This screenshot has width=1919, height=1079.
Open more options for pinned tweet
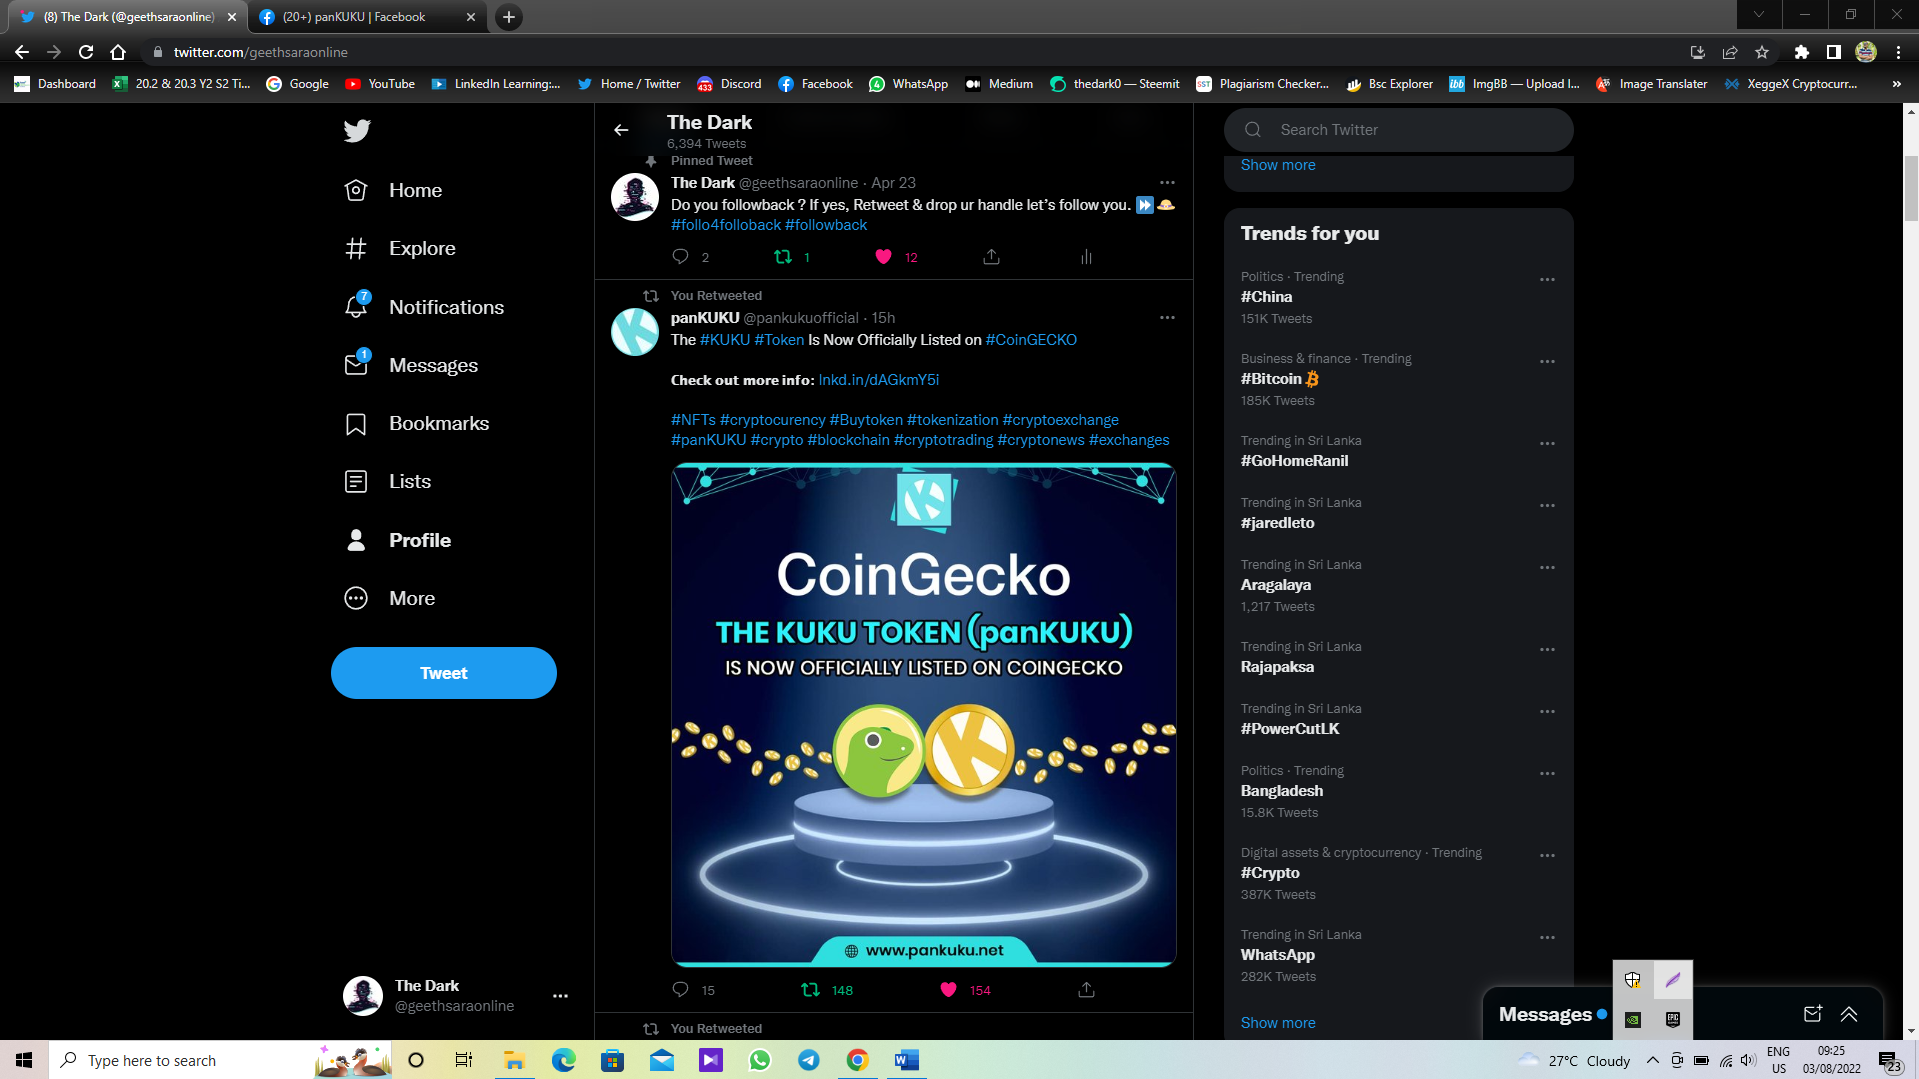(x=1167, y=182)
